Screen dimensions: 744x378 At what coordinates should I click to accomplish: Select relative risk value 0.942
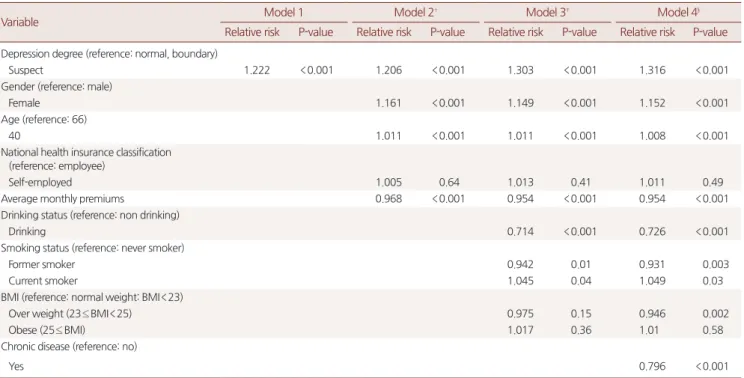tap(521, 265)
